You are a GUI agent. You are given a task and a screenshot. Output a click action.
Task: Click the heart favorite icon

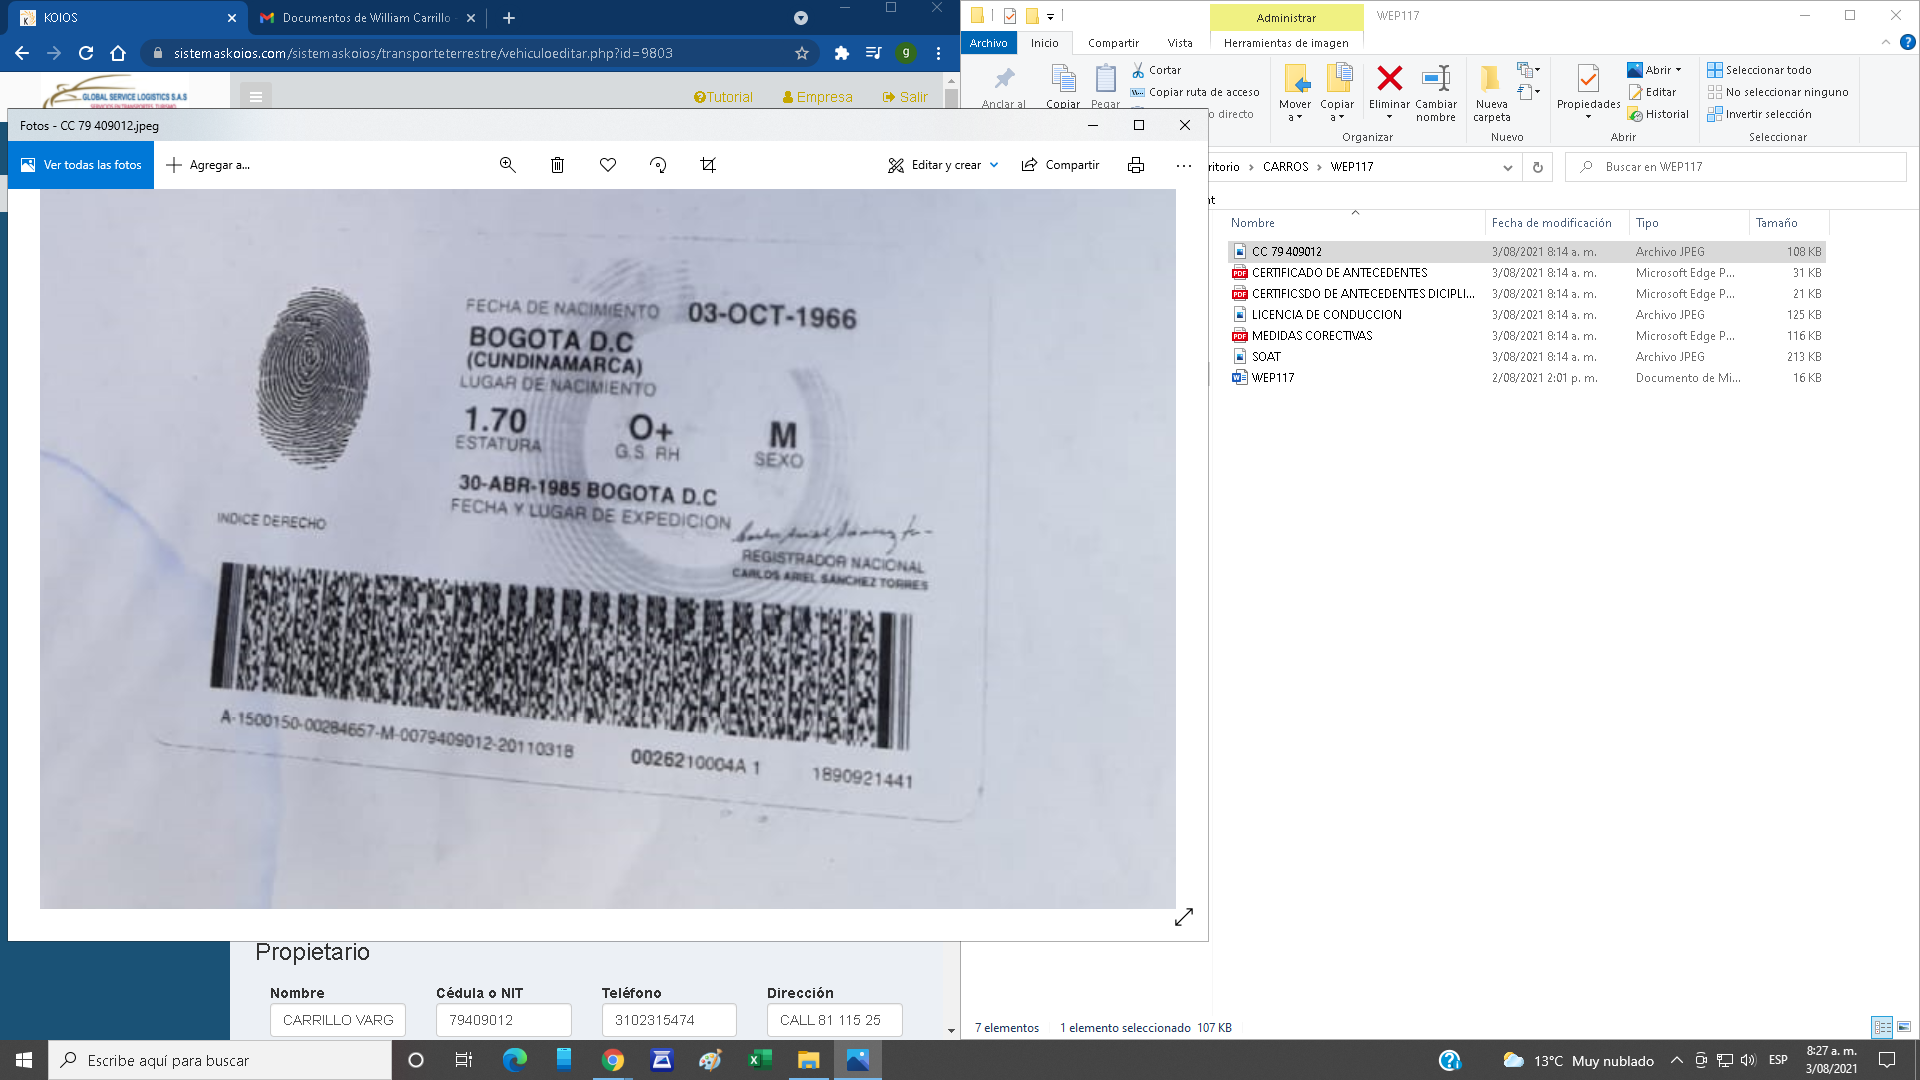607,165
